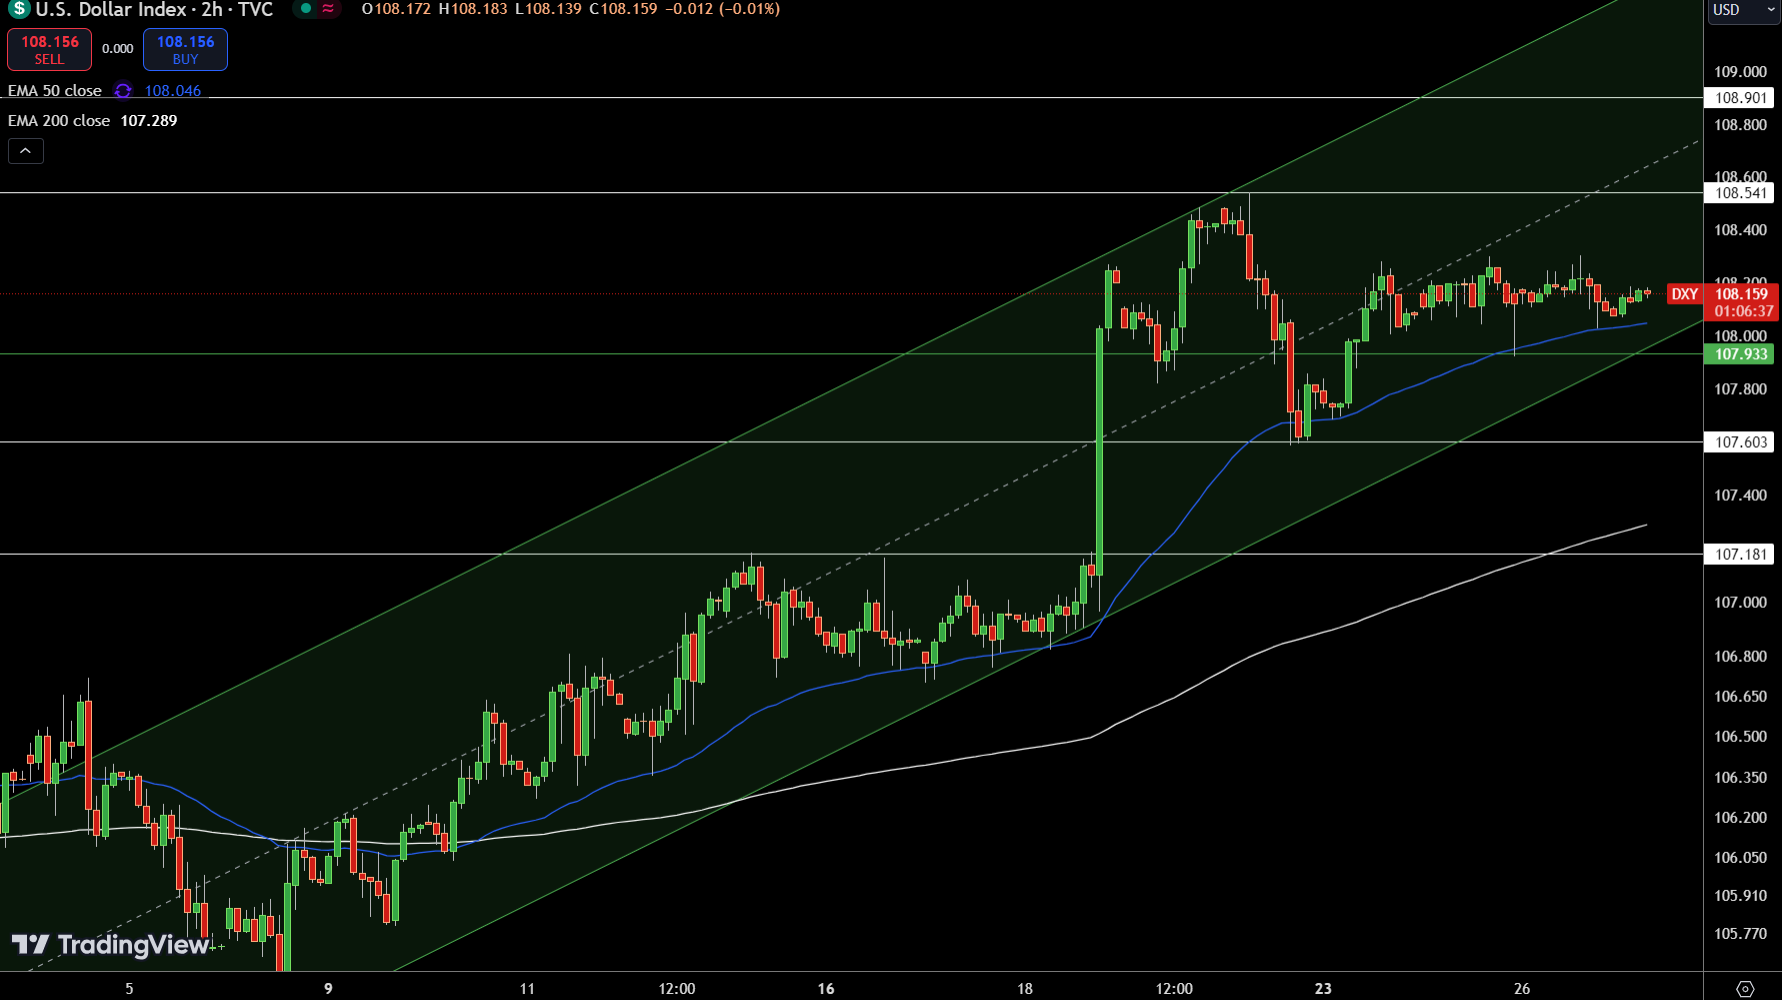
Task: Click the red DXY symbol tag
Action: pos(1685,294)
